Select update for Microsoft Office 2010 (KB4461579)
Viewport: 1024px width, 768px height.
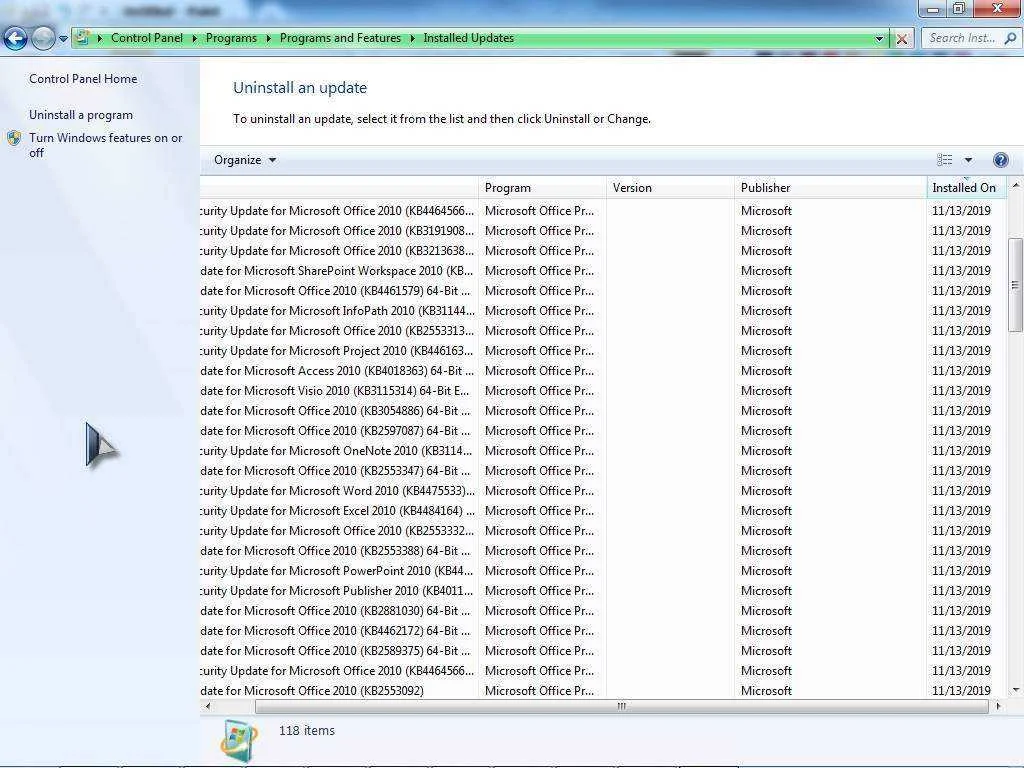tap(603, 291)
